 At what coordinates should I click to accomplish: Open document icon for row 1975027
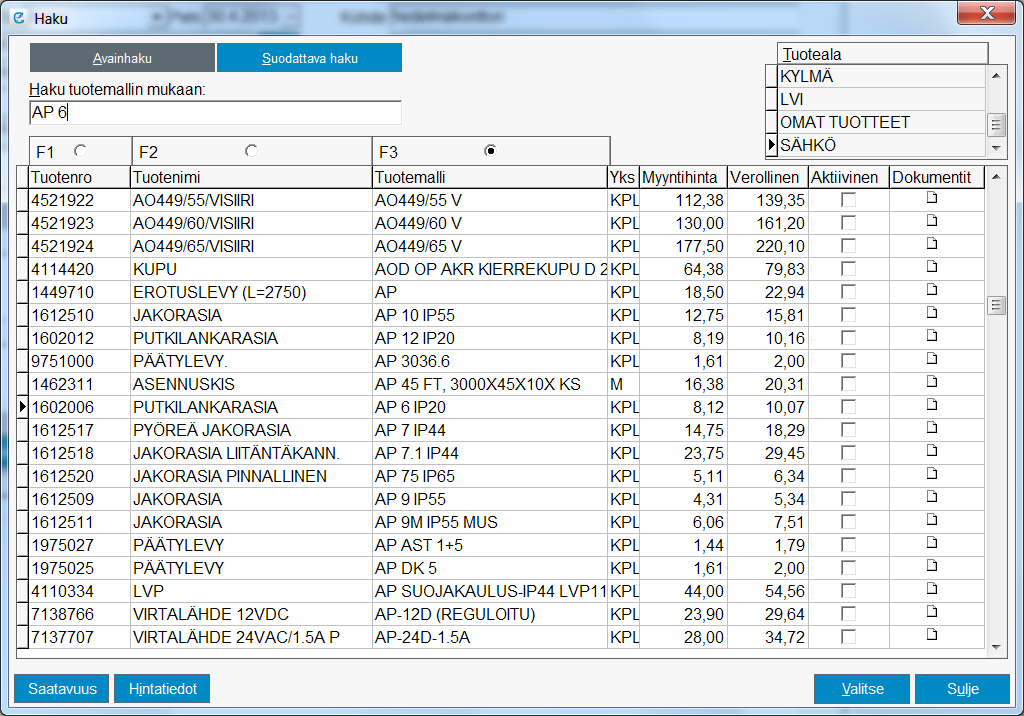[932, 543]
